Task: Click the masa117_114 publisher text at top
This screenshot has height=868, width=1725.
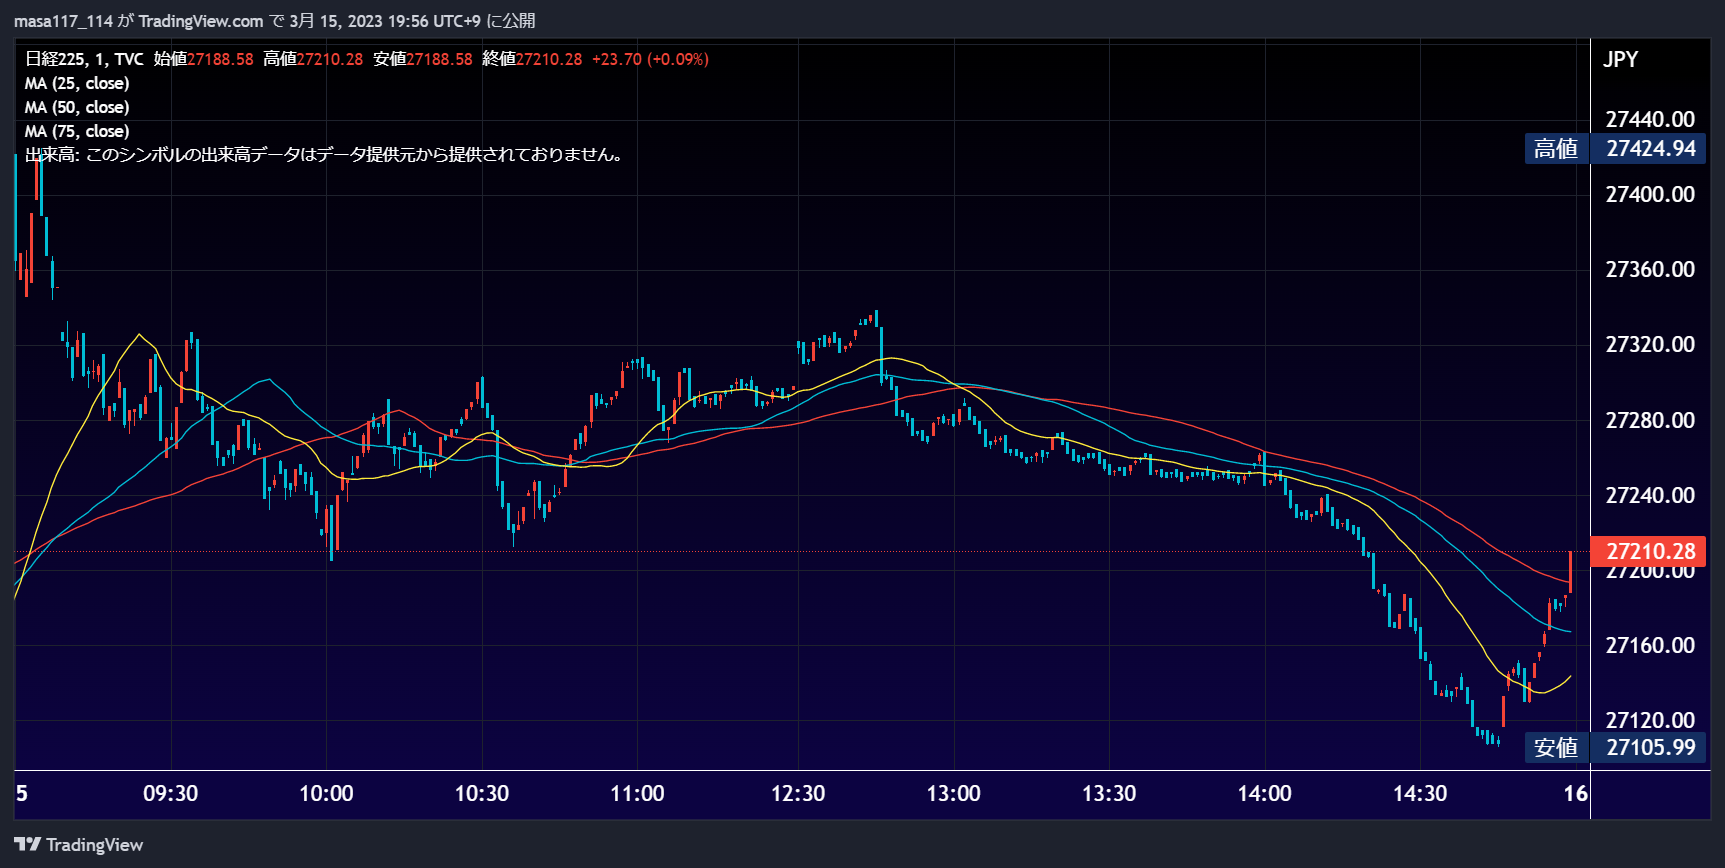Action: [63, 21]
